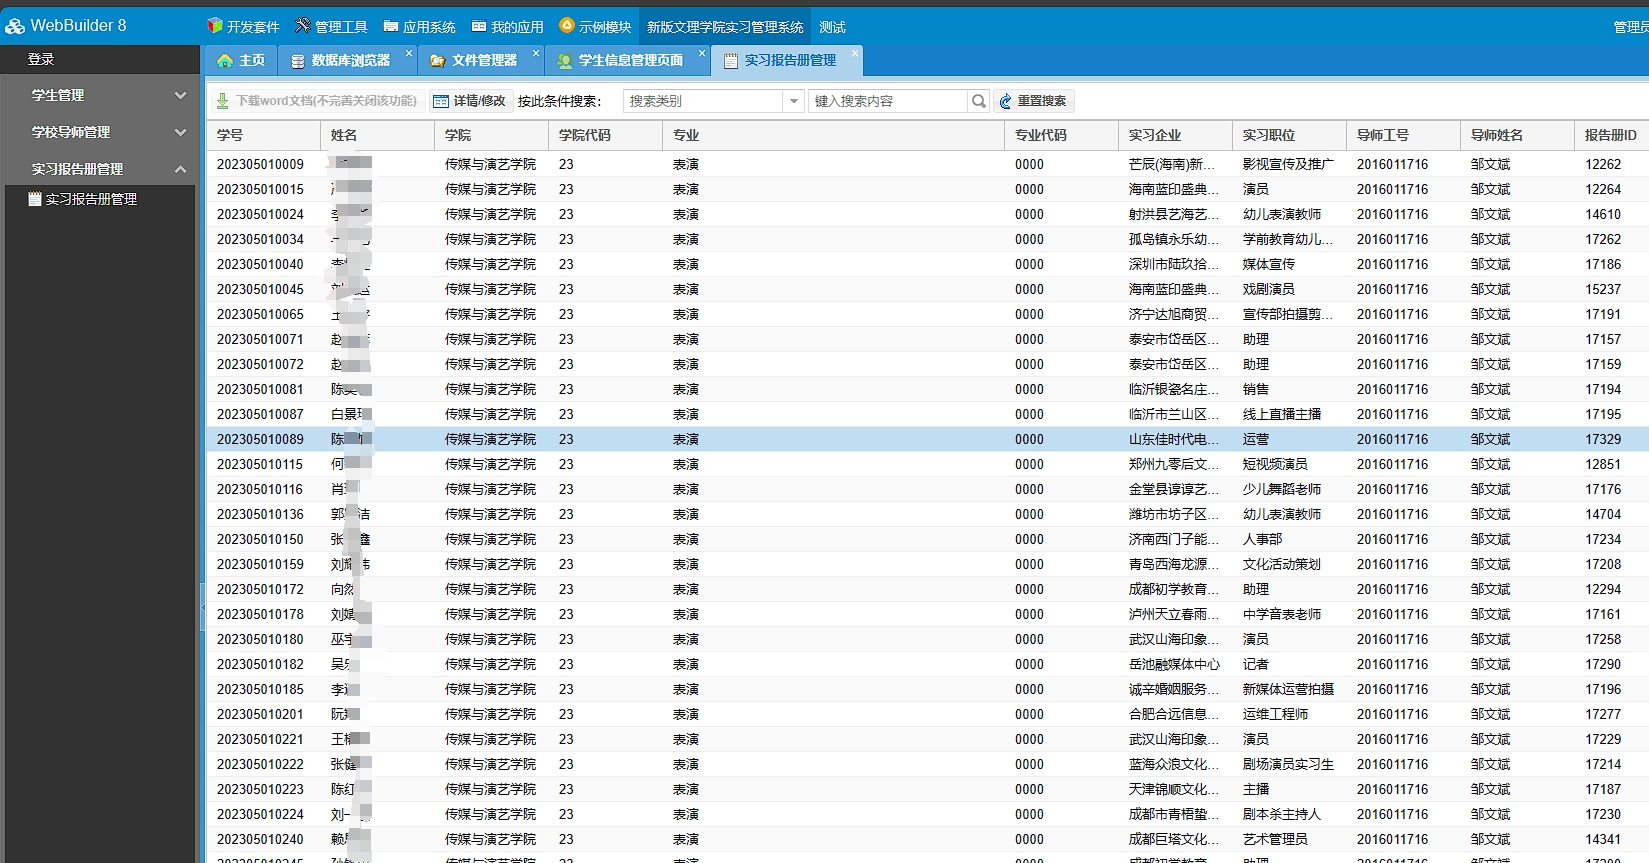Viewport: 1649px width, 863px height.
Task: Click cell 新媒体运营拍摄
Action: click(1288, 689)
